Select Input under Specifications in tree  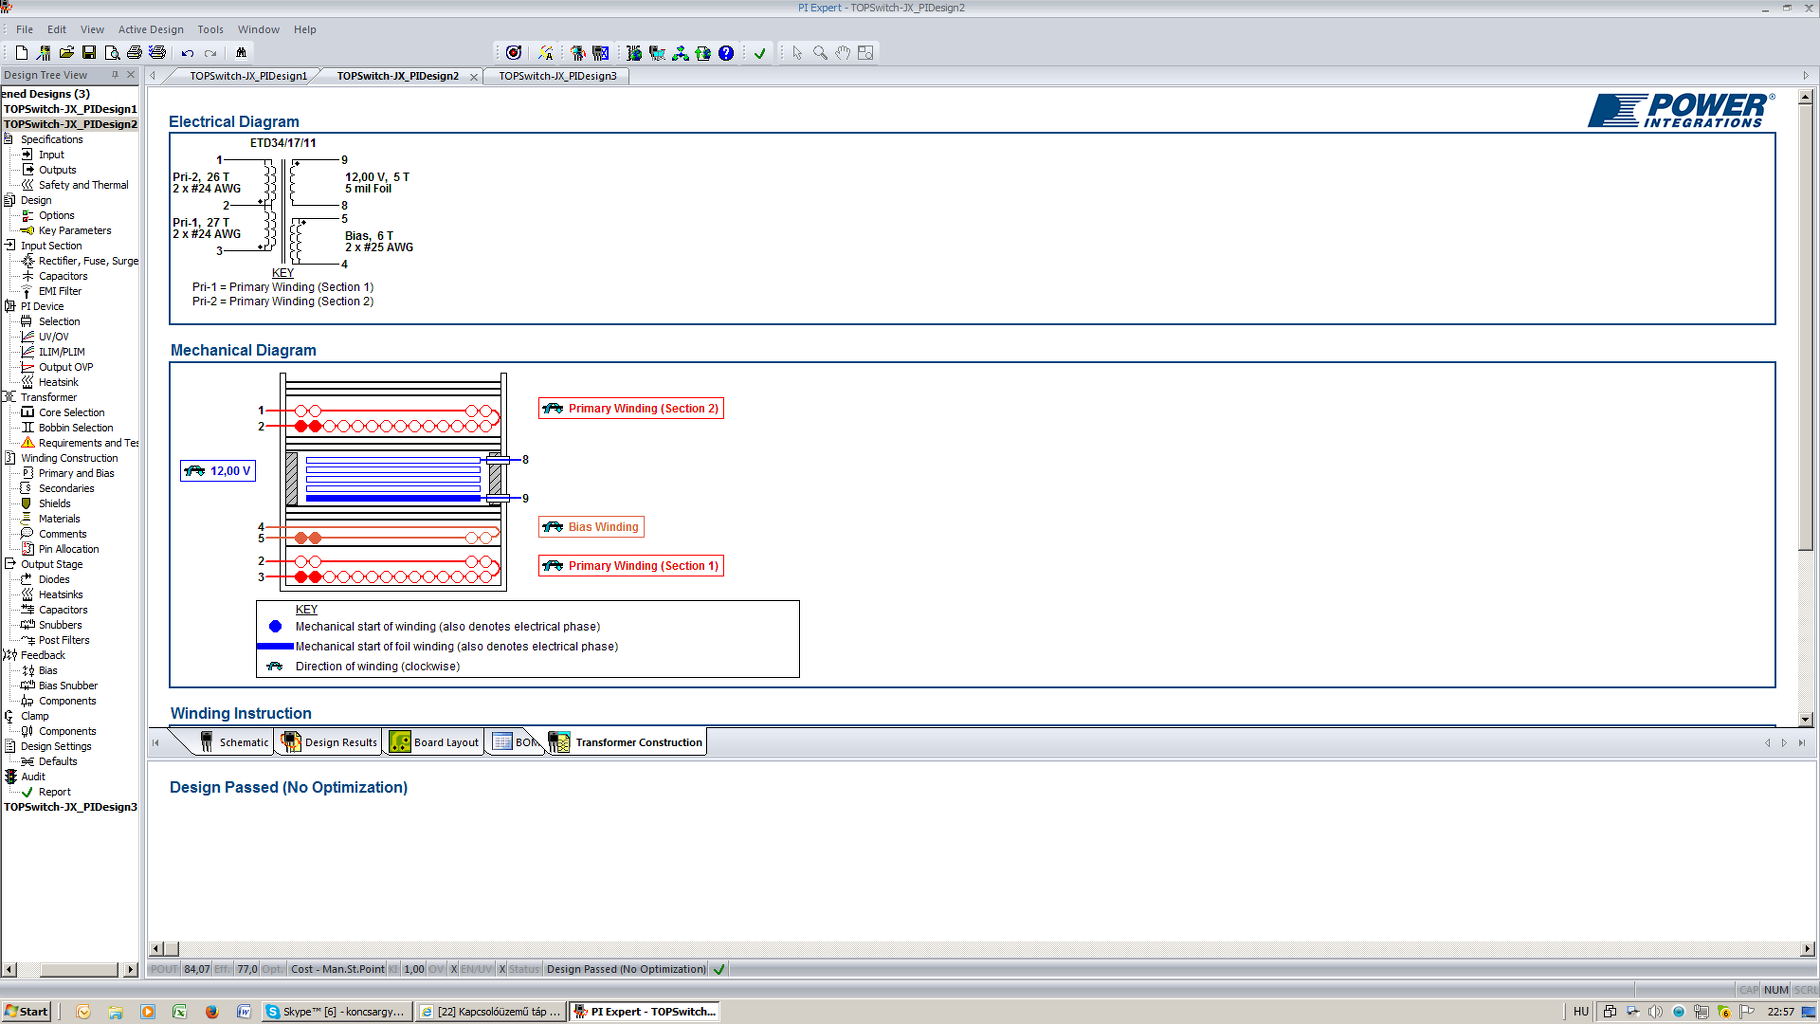pos(51,155)
